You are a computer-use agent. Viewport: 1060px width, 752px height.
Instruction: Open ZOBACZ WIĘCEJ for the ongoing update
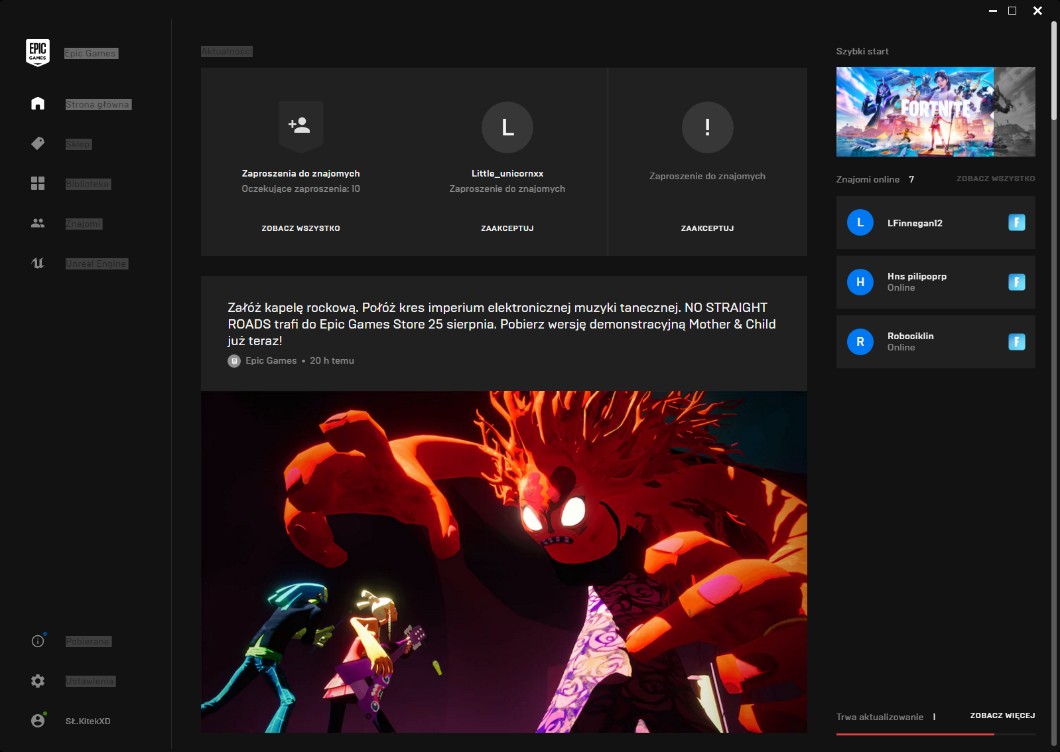coord(1002,716)
